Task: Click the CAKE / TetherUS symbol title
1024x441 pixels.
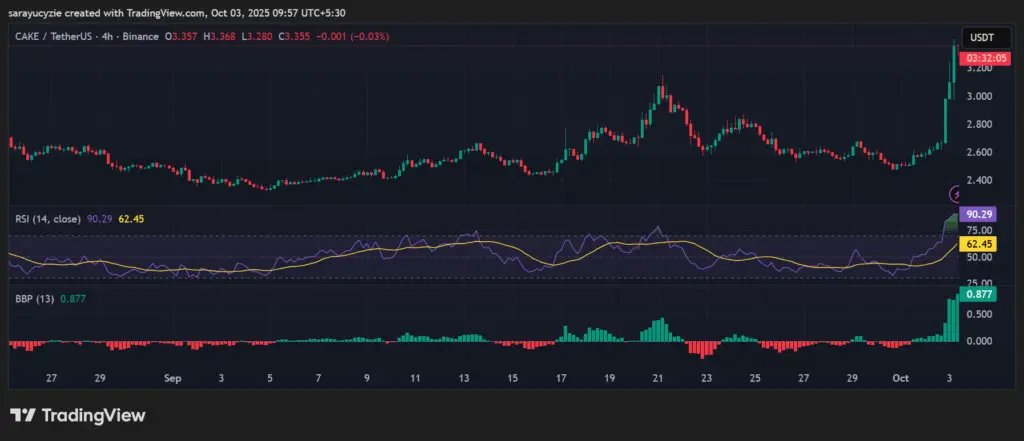Action: (x=55, y=37)
